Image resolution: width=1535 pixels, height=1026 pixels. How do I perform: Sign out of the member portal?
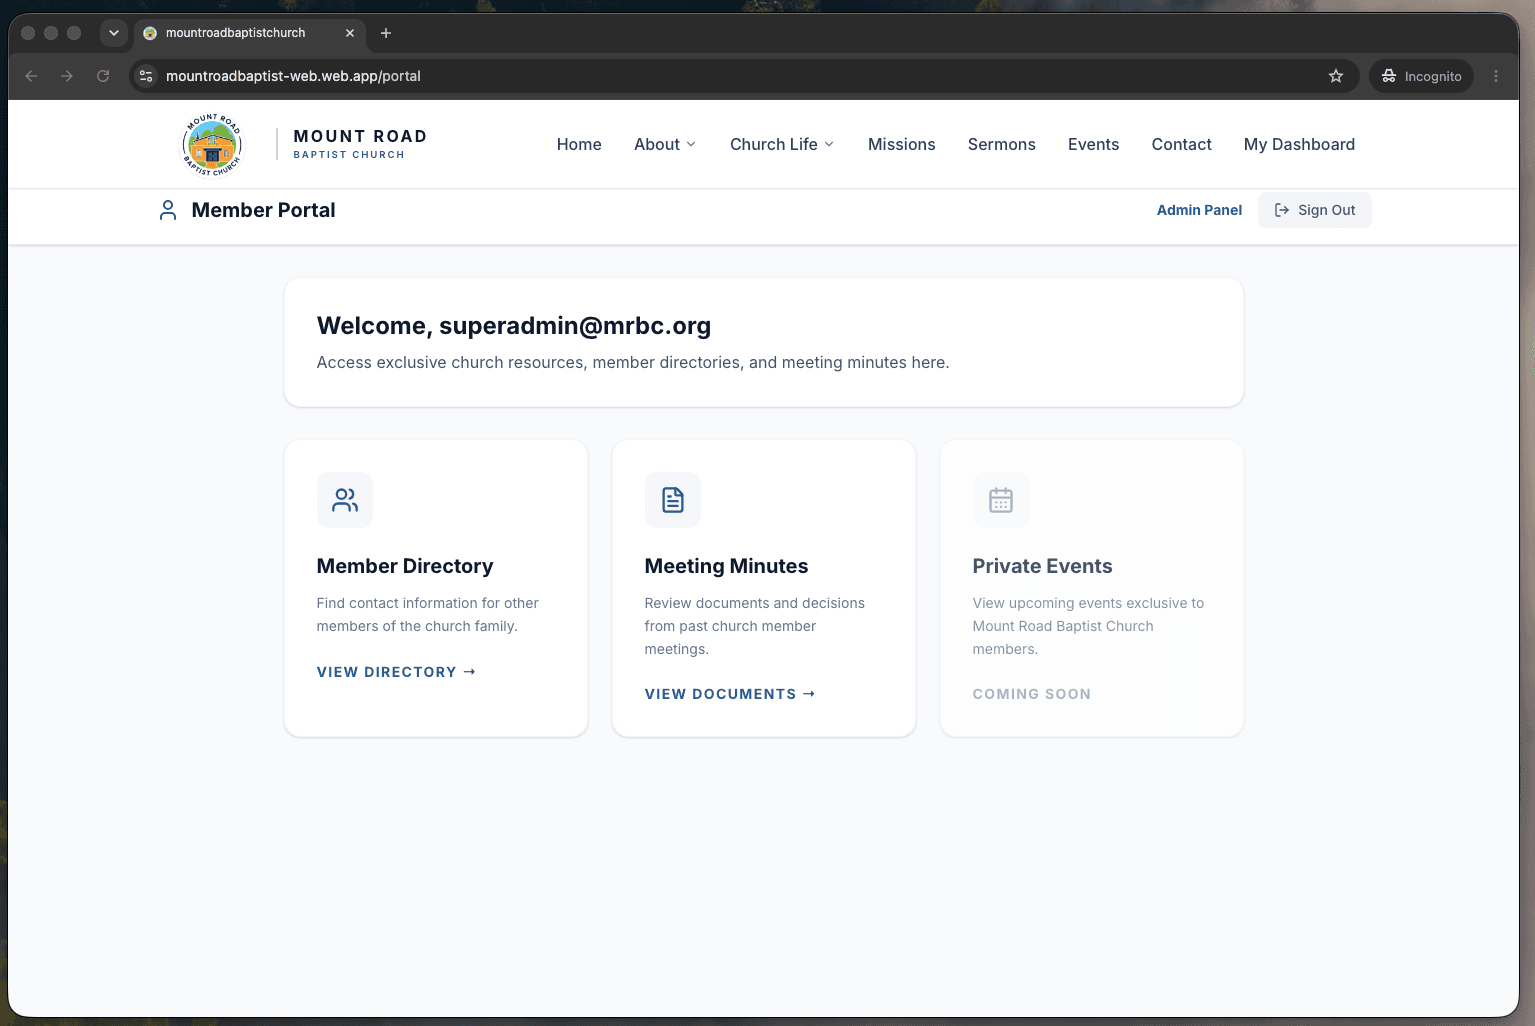1315,210
